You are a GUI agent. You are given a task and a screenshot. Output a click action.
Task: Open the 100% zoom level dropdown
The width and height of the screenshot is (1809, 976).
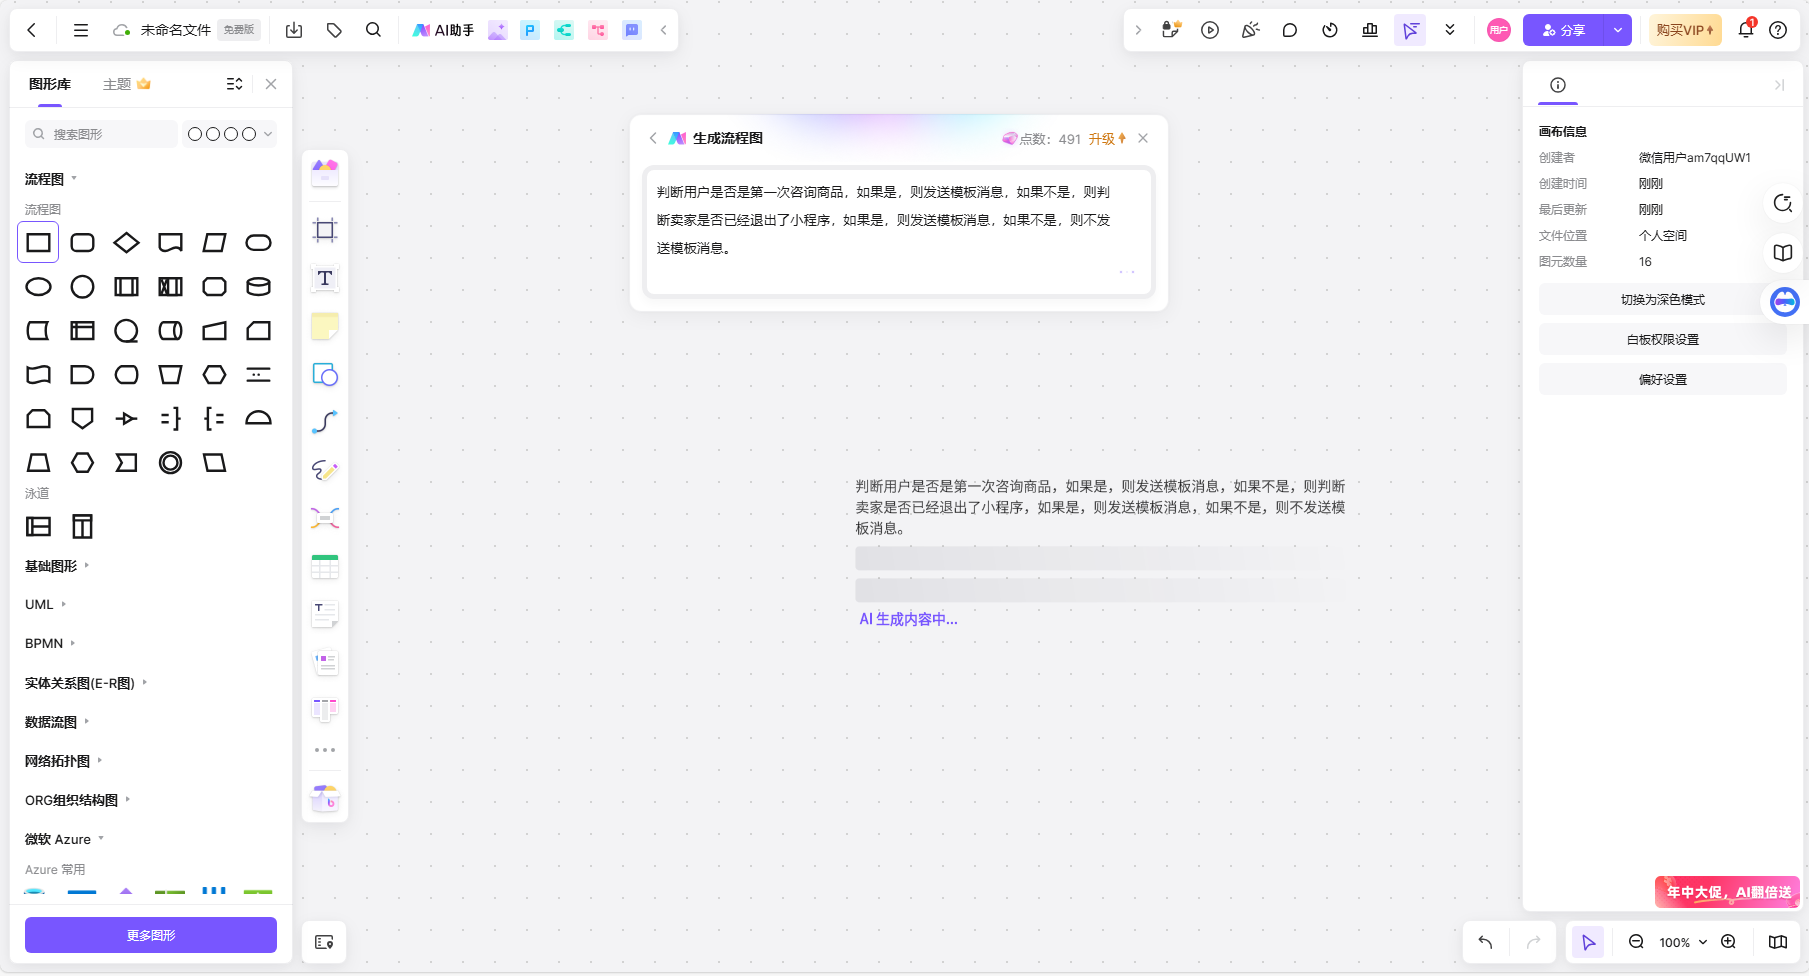tap(1683, 942)
